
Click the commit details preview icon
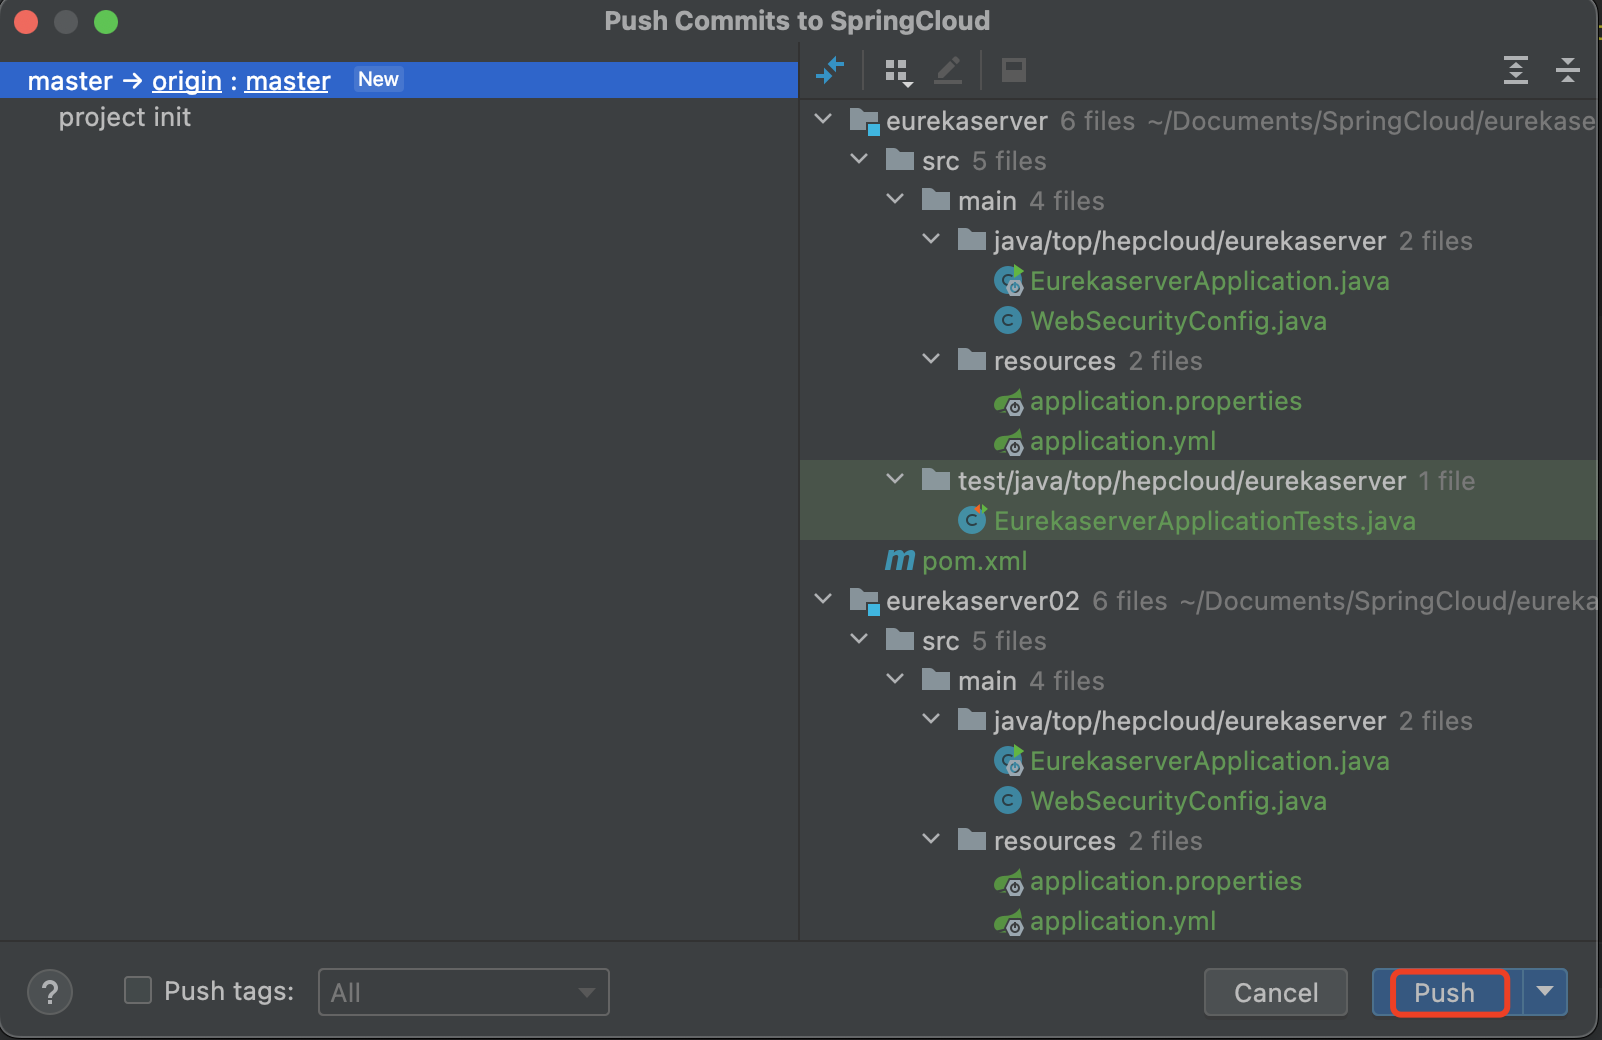click(1013, 70)
